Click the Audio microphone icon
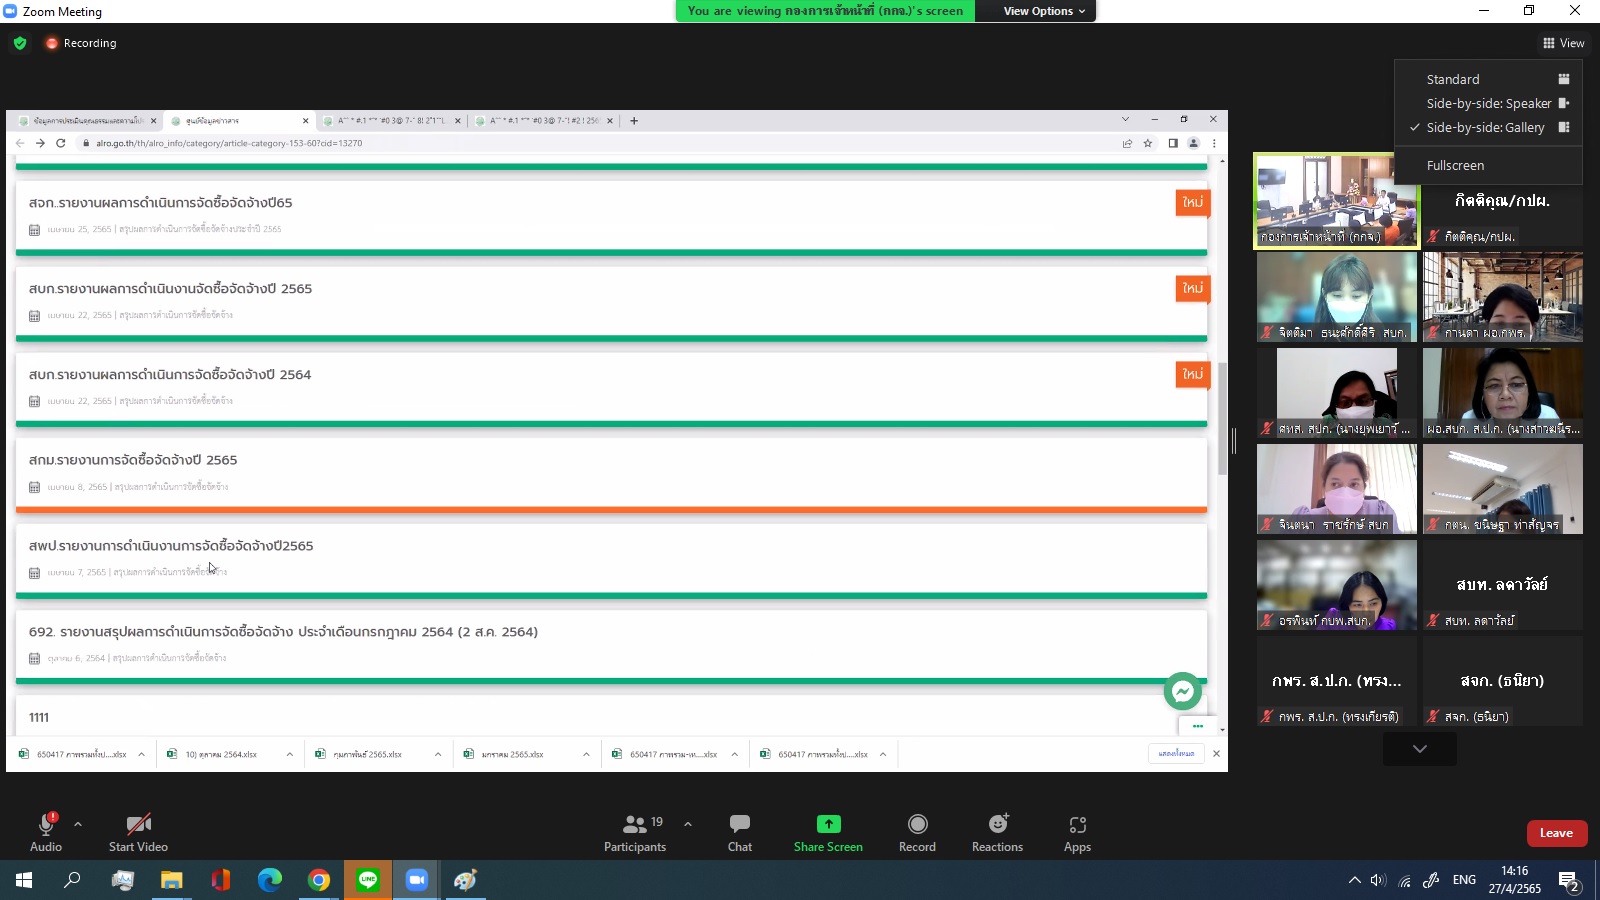The image size is (1600, 900). click(x=46, y=824)
